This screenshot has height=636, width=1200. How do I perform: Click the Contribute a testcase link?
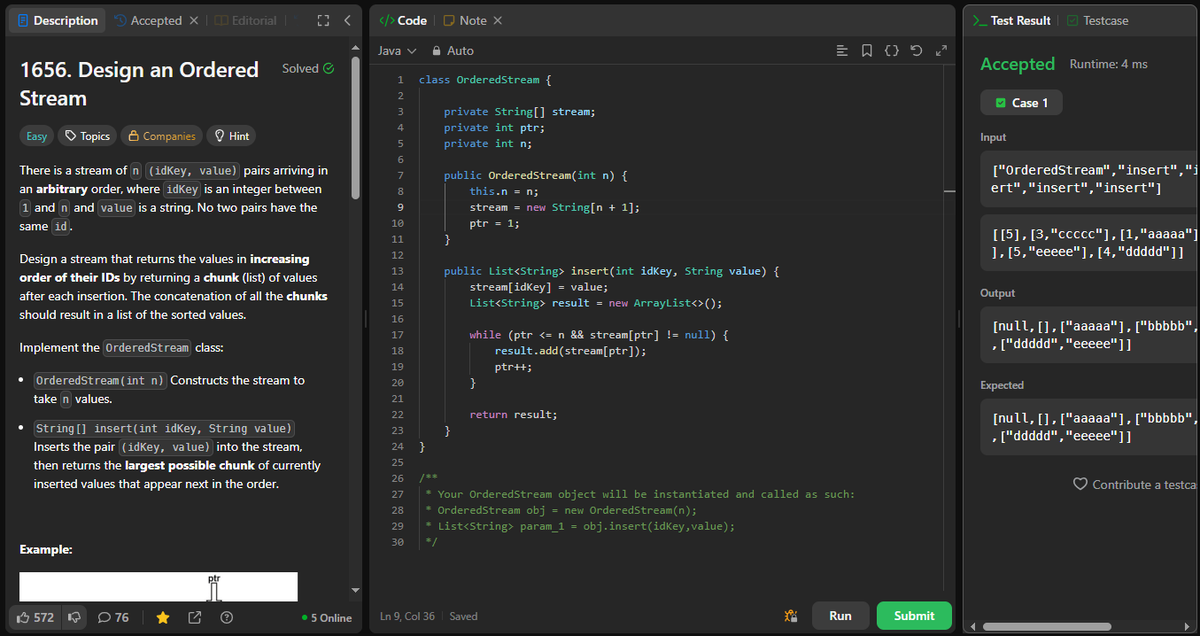1136,484
